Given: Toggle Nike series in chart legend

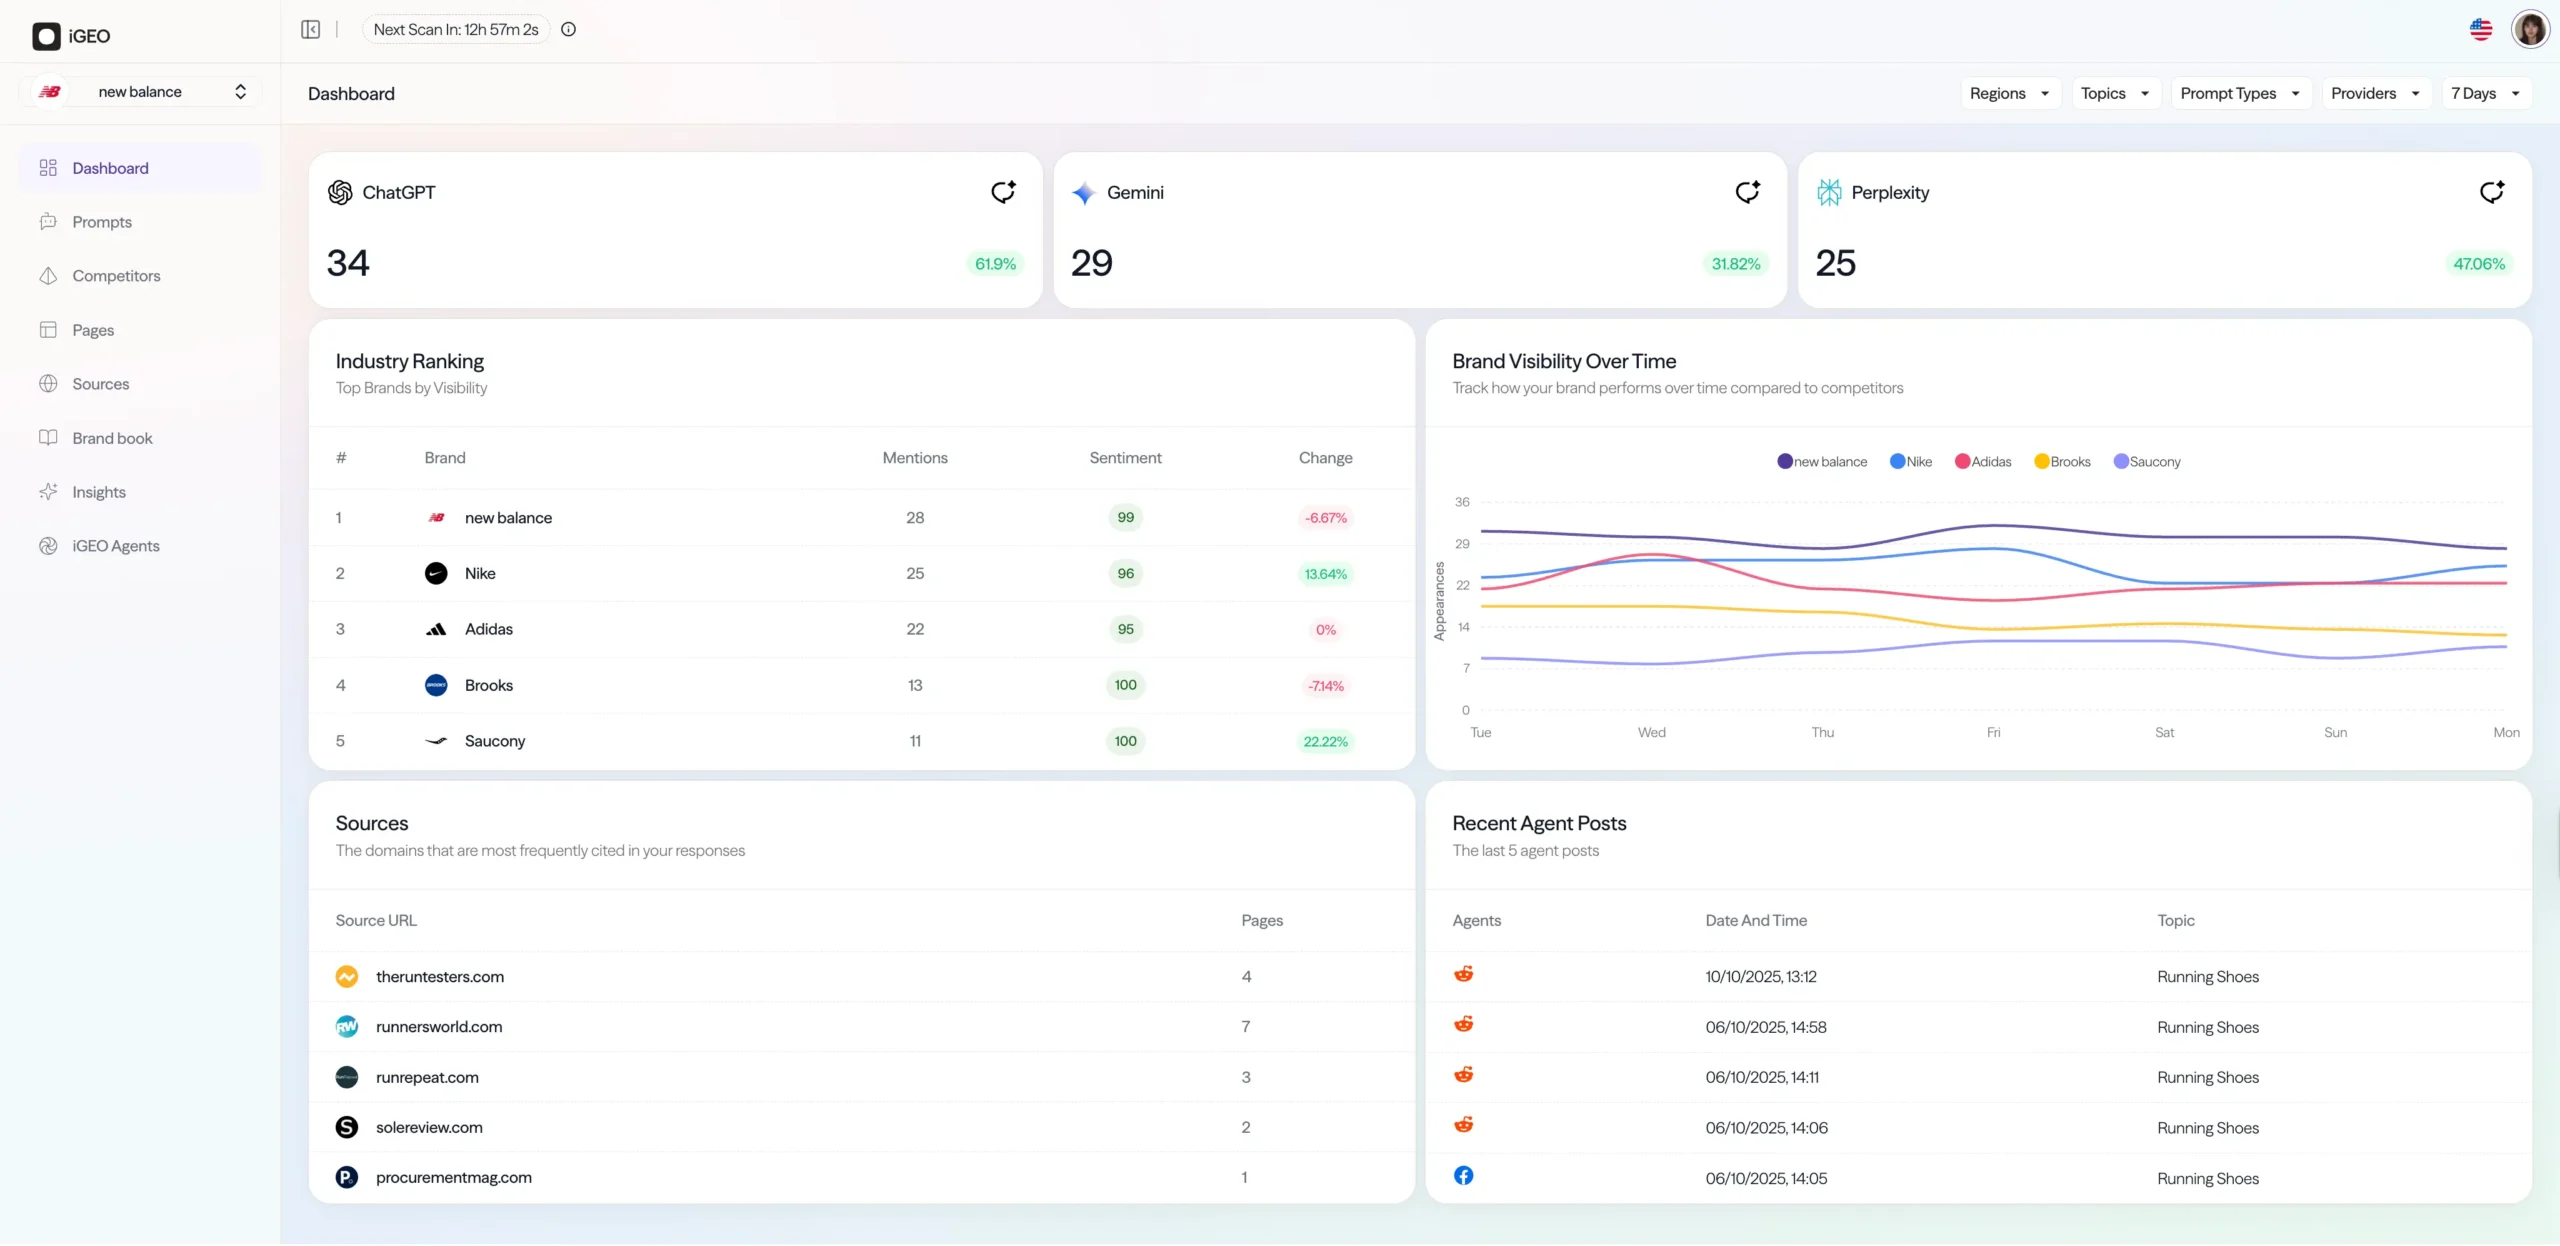Looking at the screenshot, I should point(1911,461).
